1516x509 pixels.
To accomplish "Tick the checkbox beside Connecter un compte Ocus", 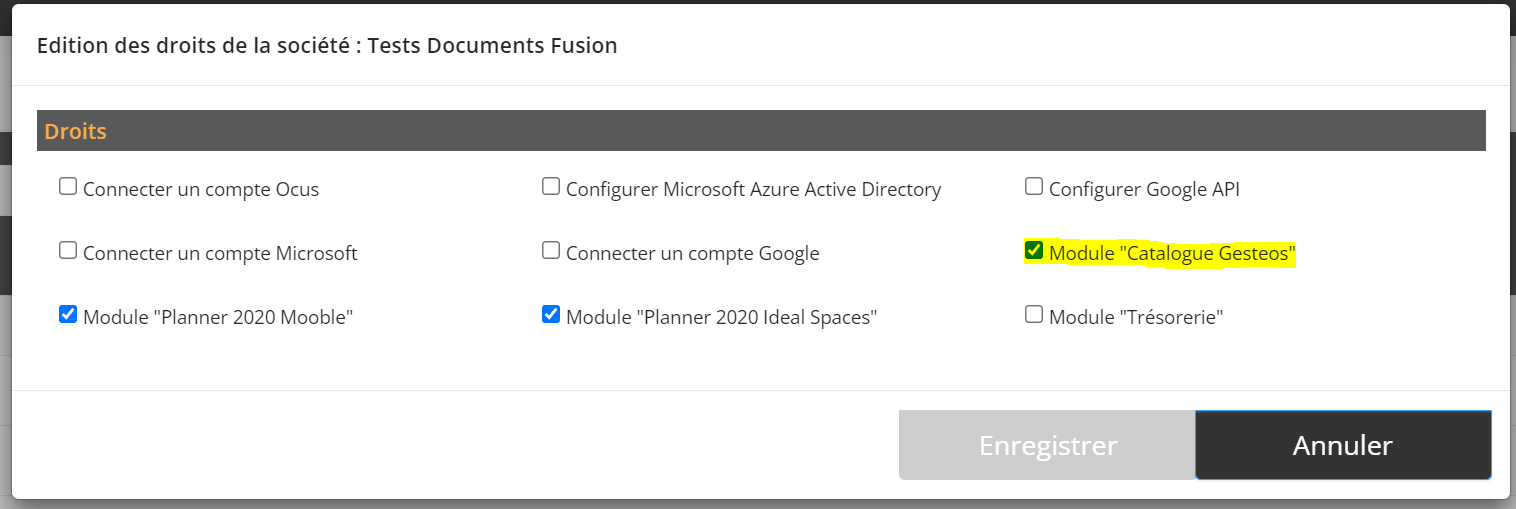I will coord(68,187).
